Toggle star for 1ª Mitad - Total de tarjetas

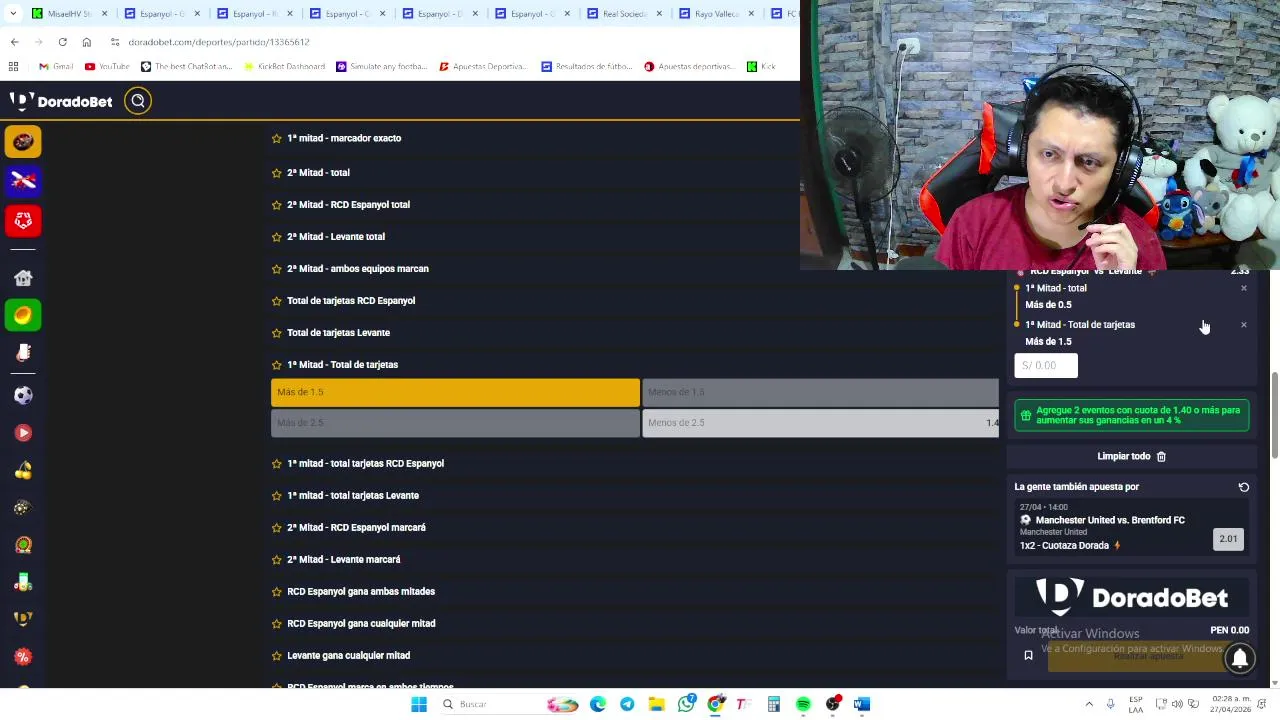277,365
